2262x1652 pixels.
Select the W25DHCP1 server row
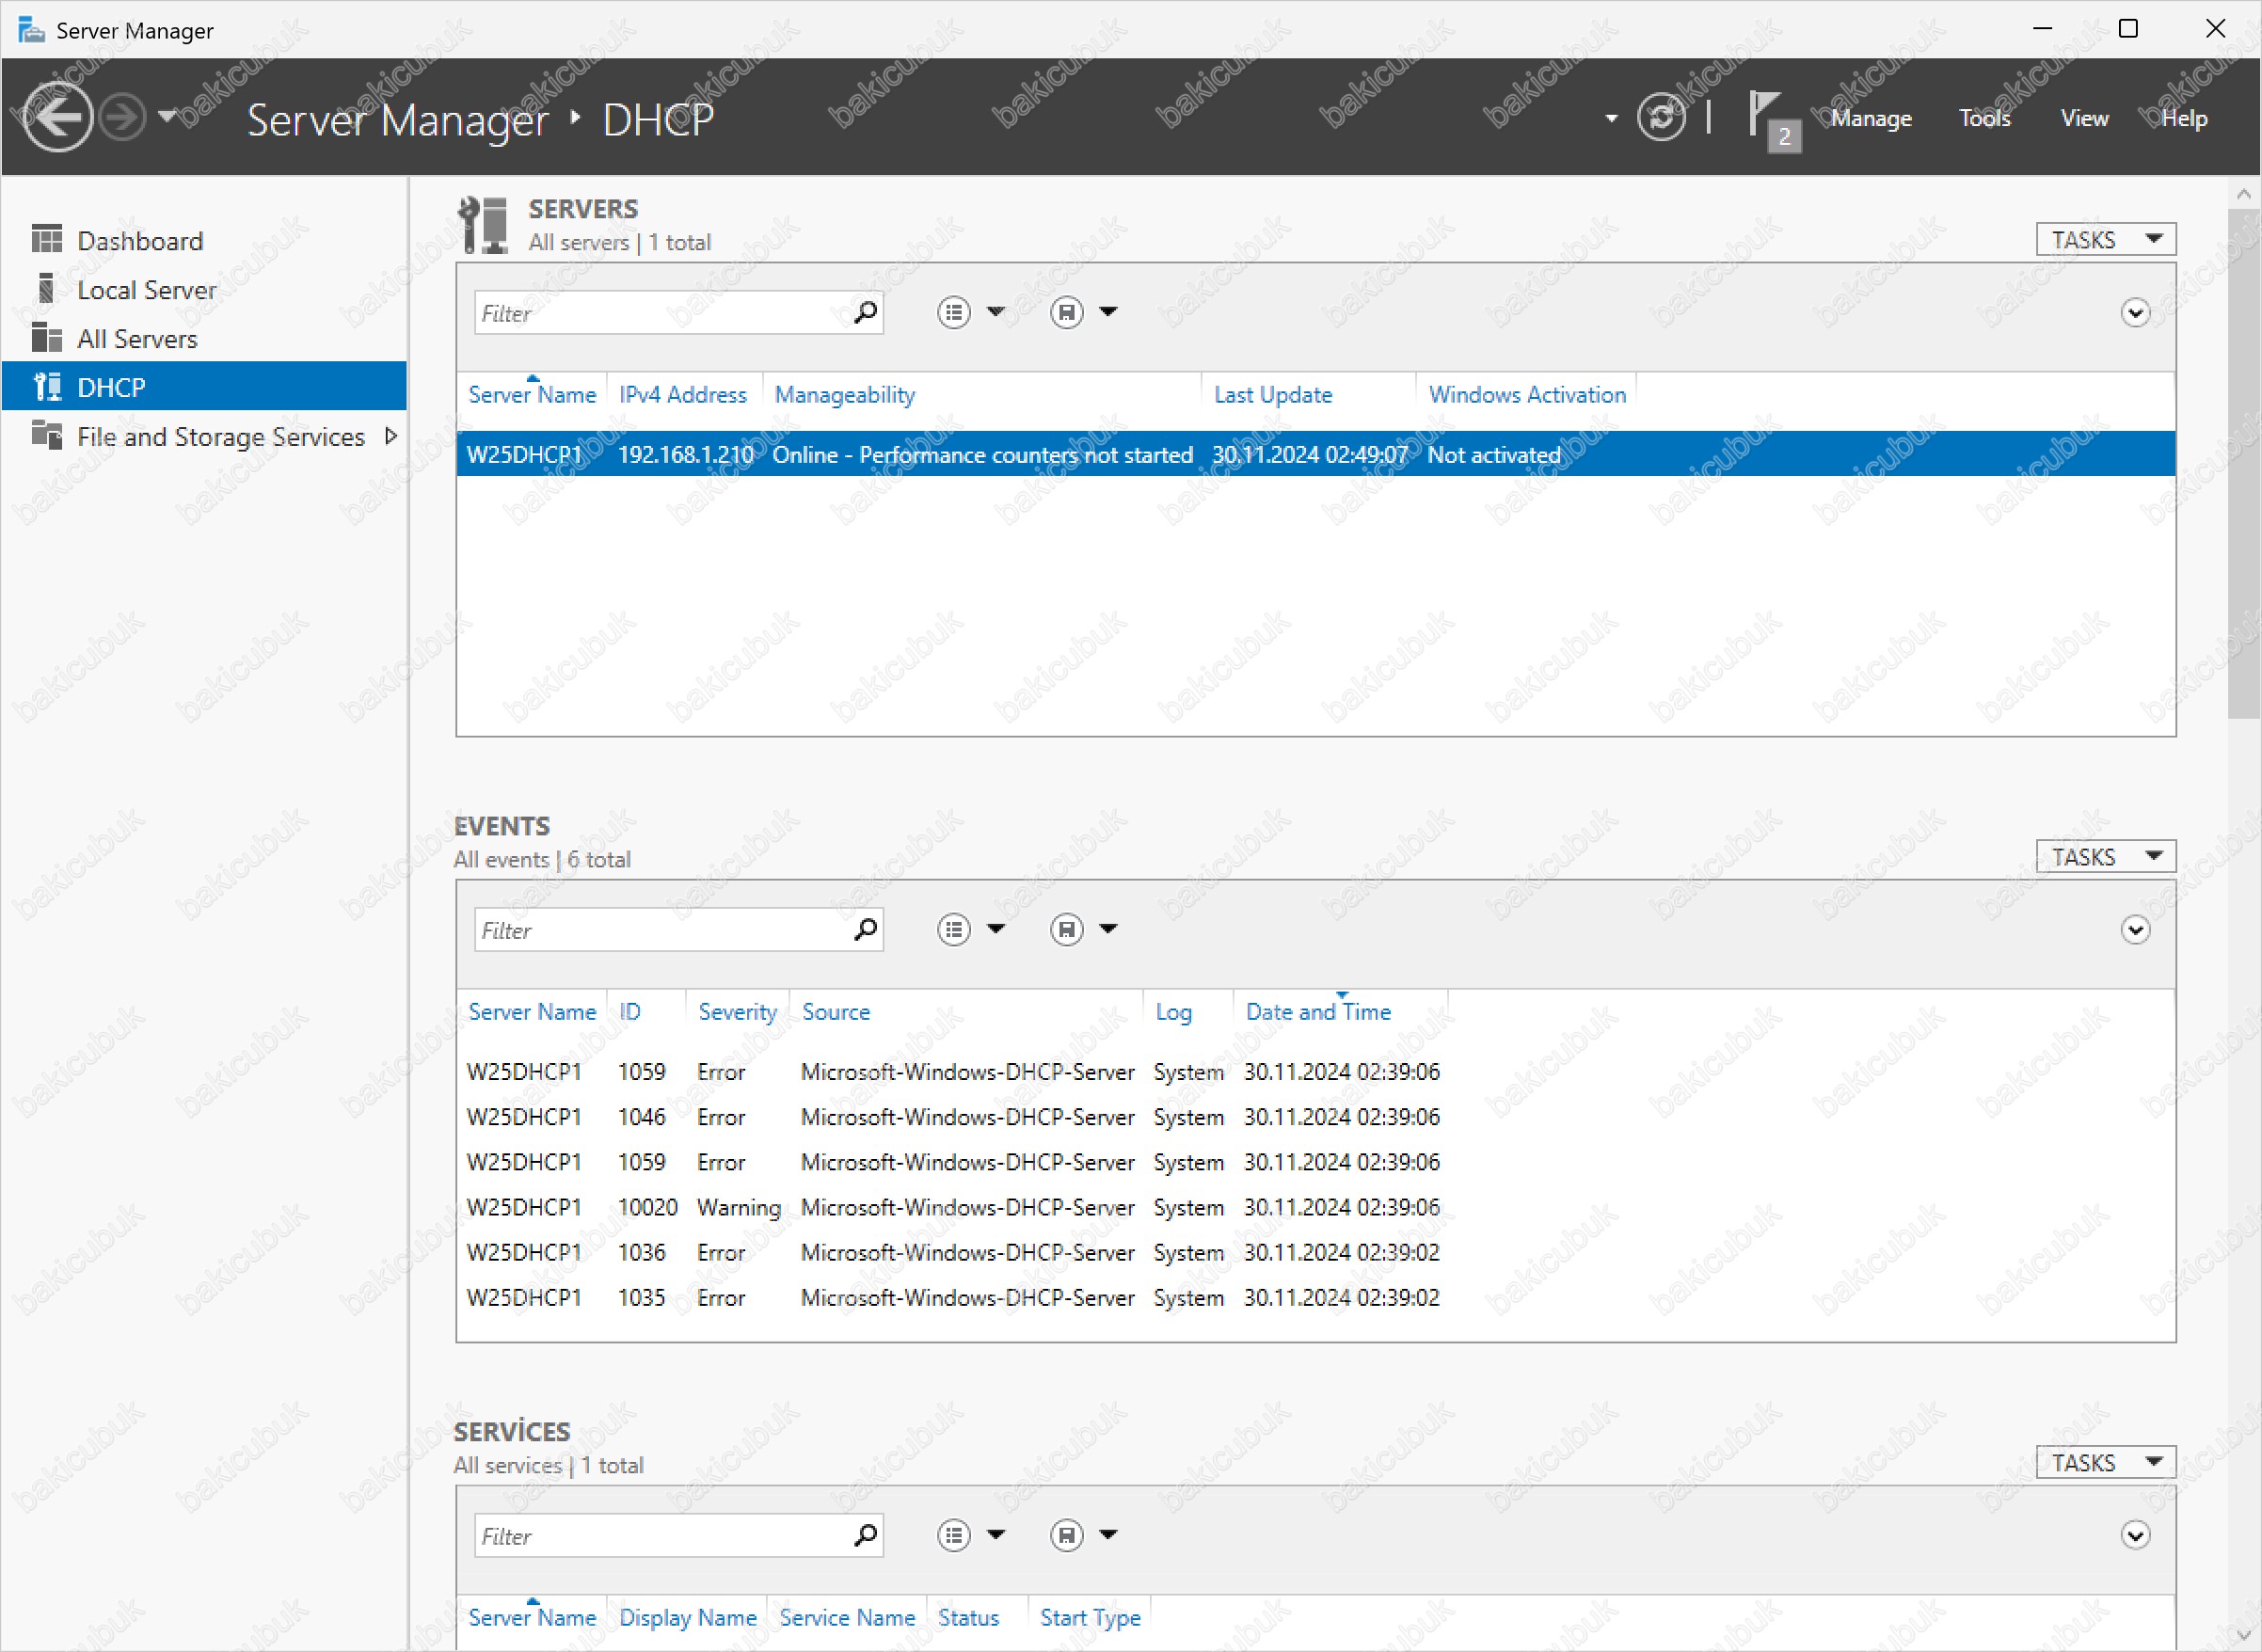(x=1316, y=455)
